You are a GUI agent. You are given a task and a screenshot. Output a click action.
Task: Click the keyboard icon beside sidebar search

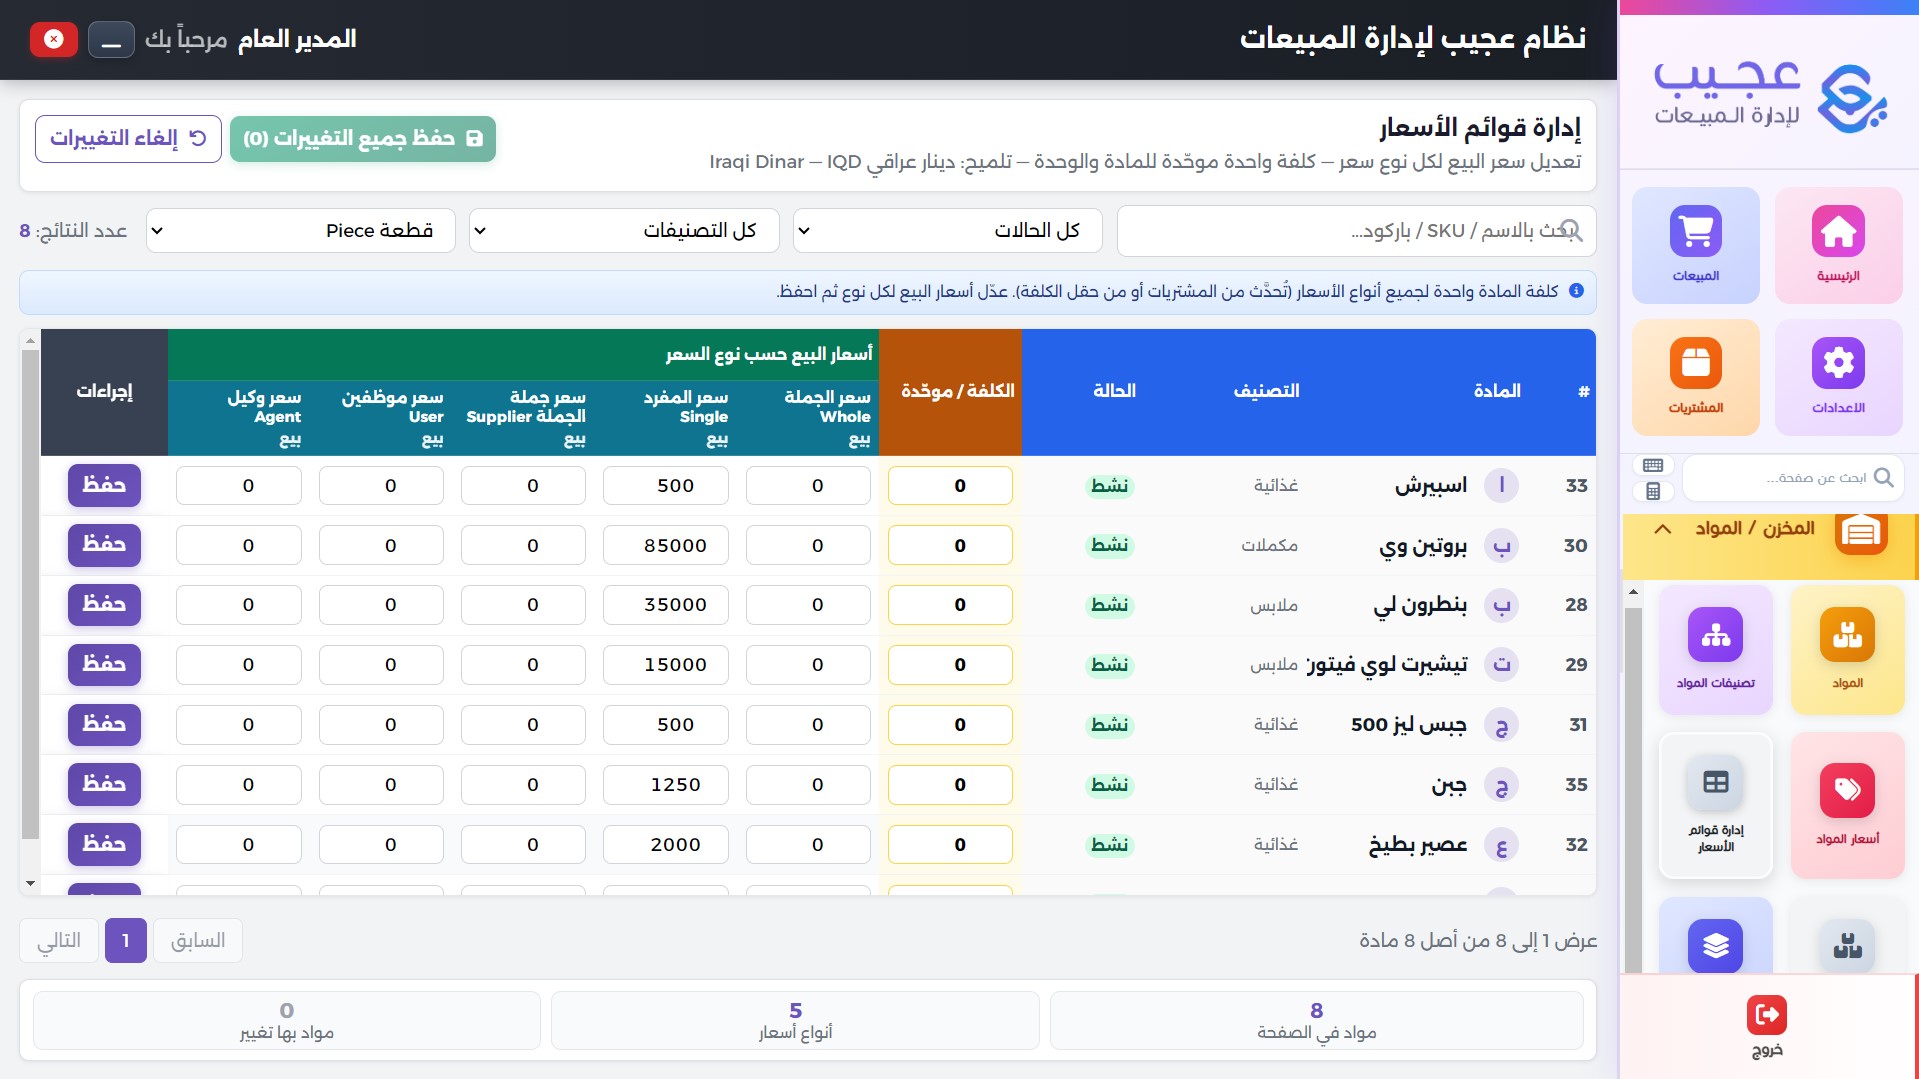[x=1653, y=465]
